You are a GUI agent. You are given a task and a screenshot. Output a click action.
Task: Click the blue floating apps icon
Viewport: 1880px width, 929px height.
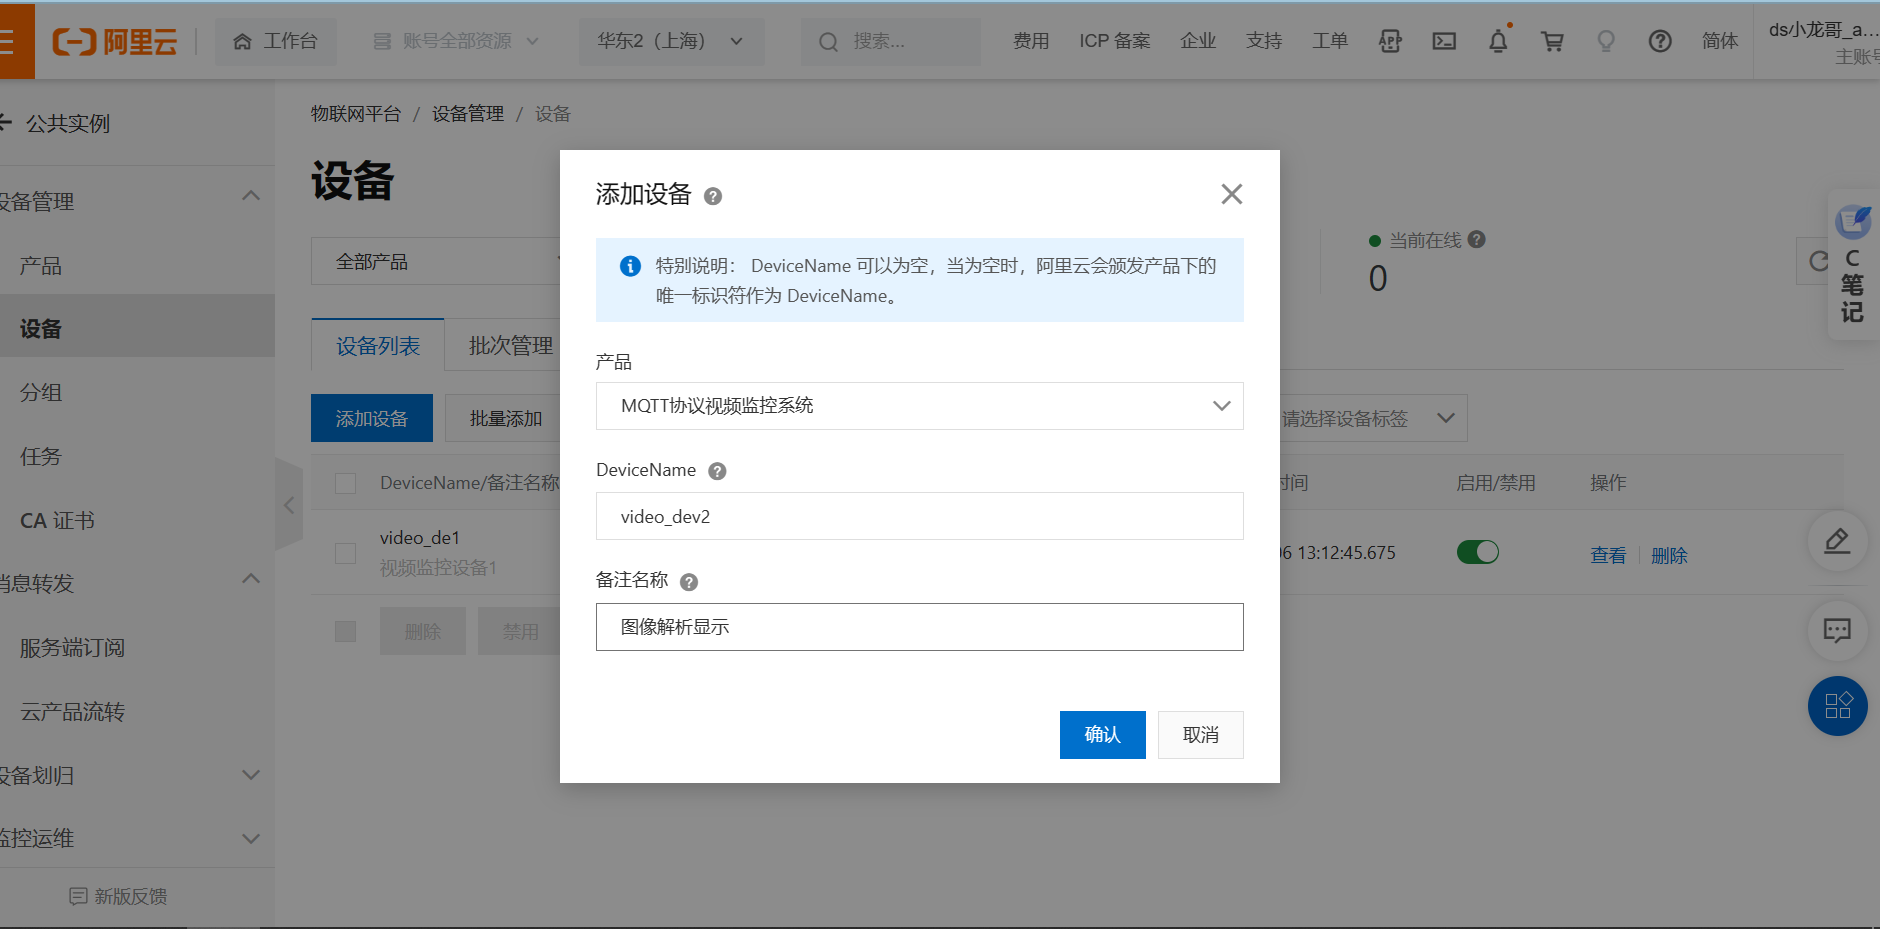[1837, 706]
